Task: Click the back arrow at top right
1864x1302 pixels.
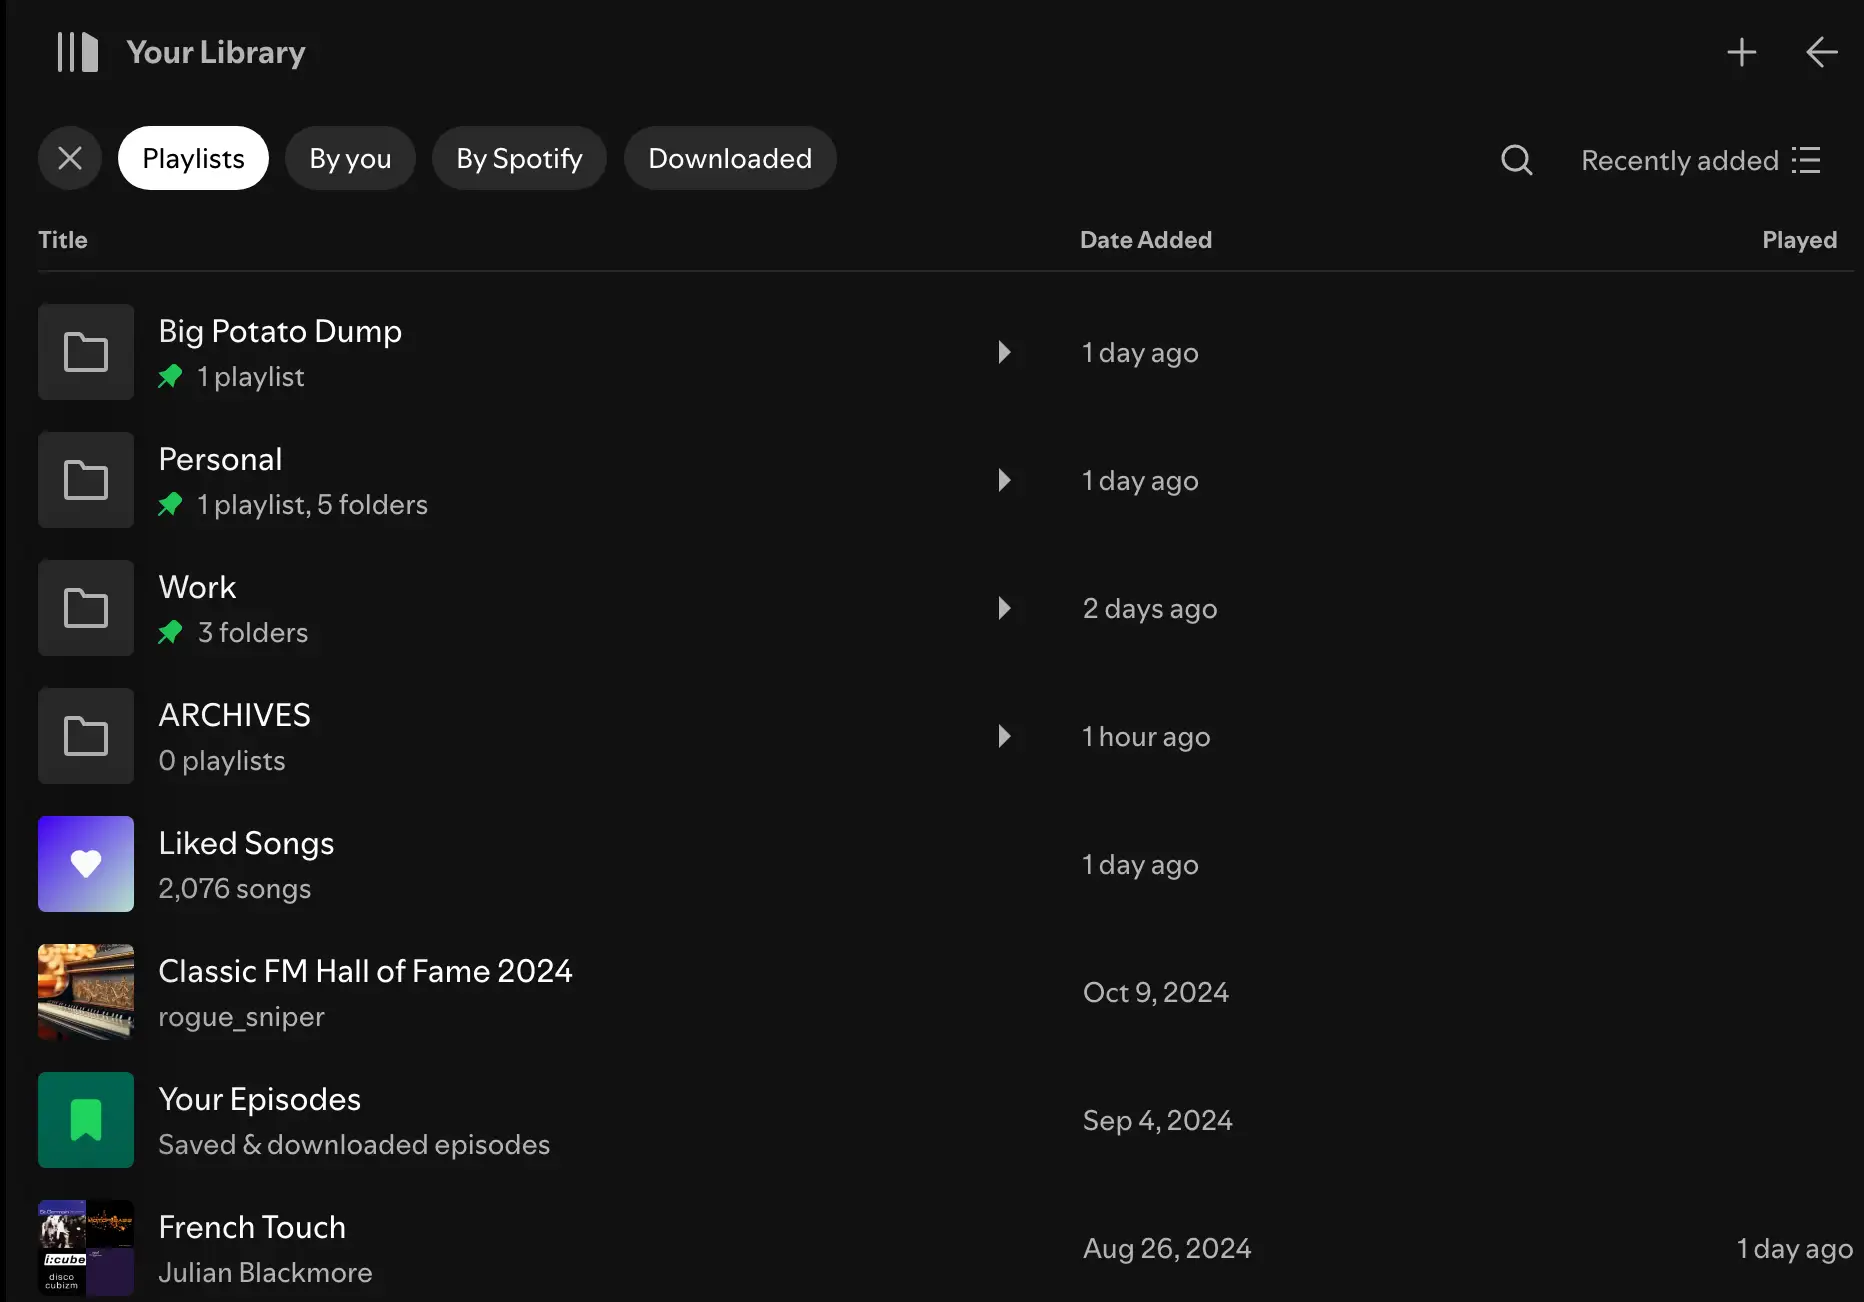Action: click(x=1820, y=52)
